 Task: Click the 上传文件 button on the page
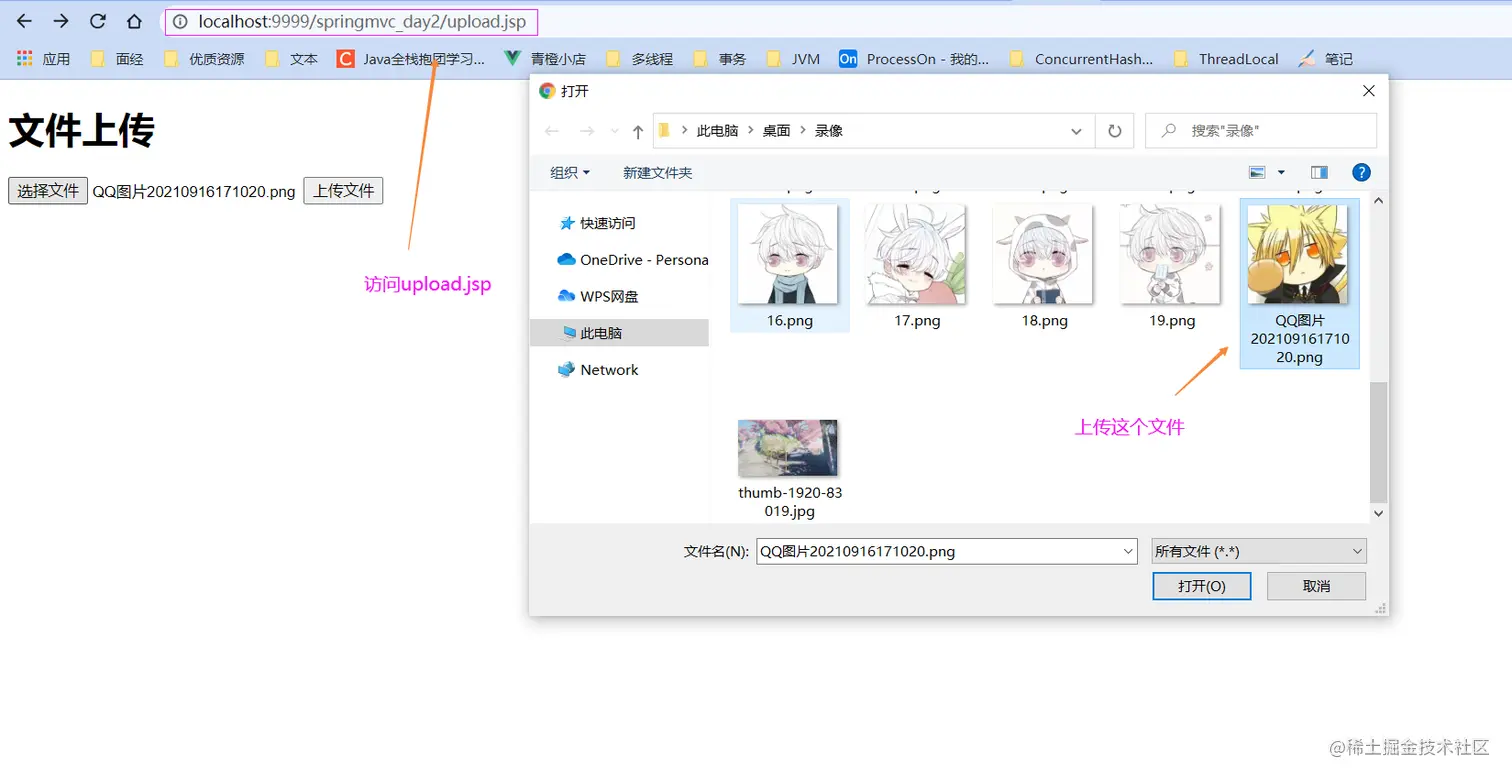pyautogui.click(x=343, y=190)
